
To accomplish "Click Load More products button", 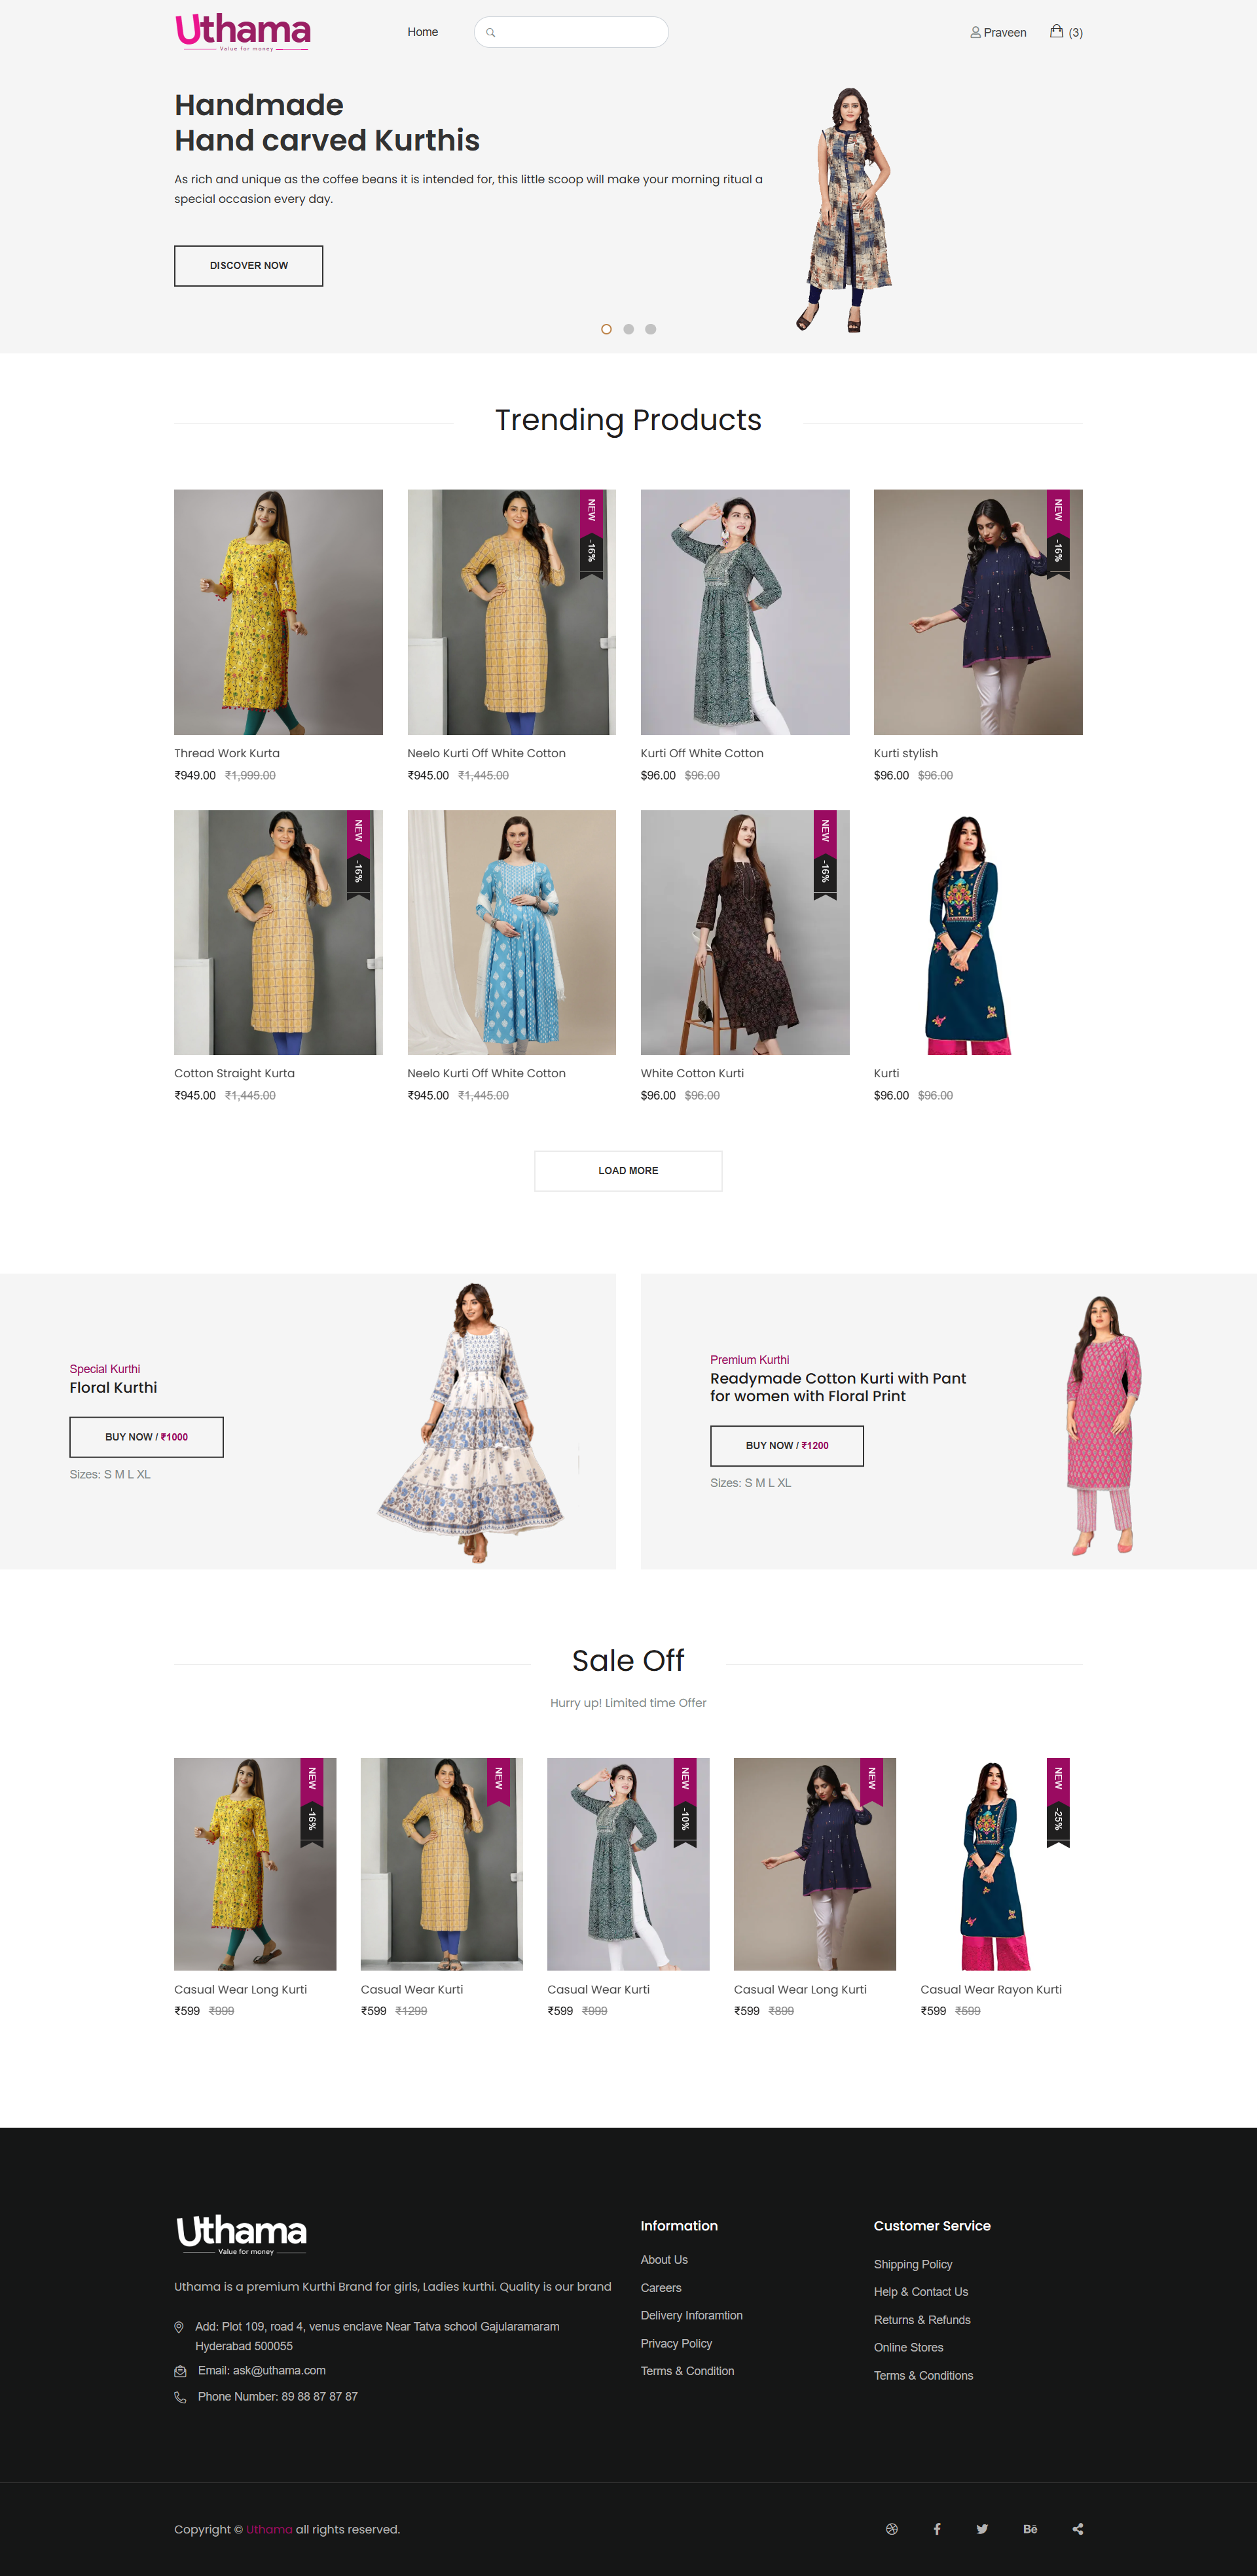I will pos(628,1170).
